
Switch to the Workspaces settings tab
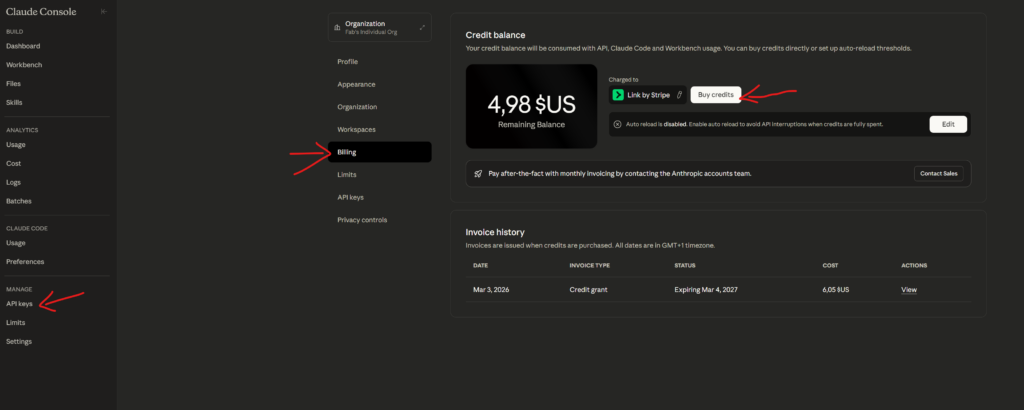click(357, 130)
